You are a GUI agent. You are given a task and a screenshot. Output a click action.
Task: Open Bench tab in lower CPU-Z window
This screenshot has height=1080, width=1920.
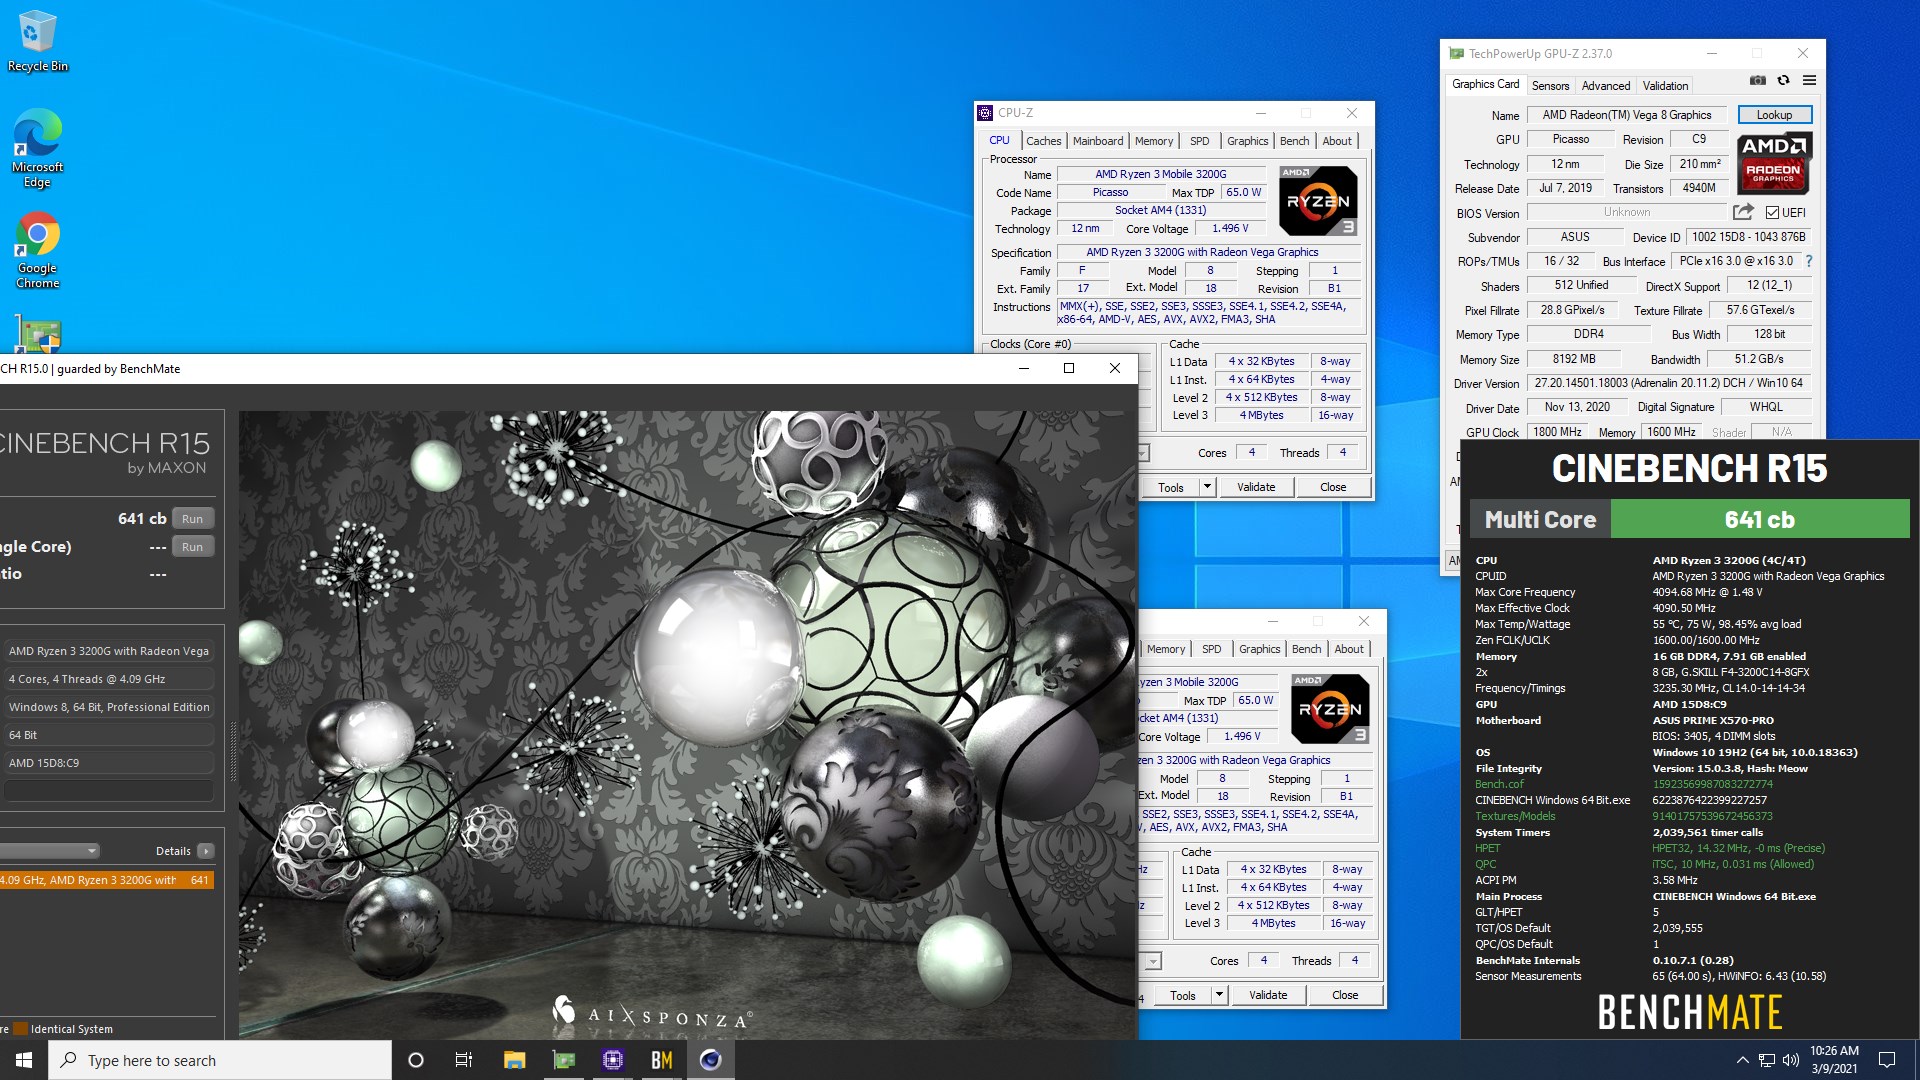(1306, 649)
